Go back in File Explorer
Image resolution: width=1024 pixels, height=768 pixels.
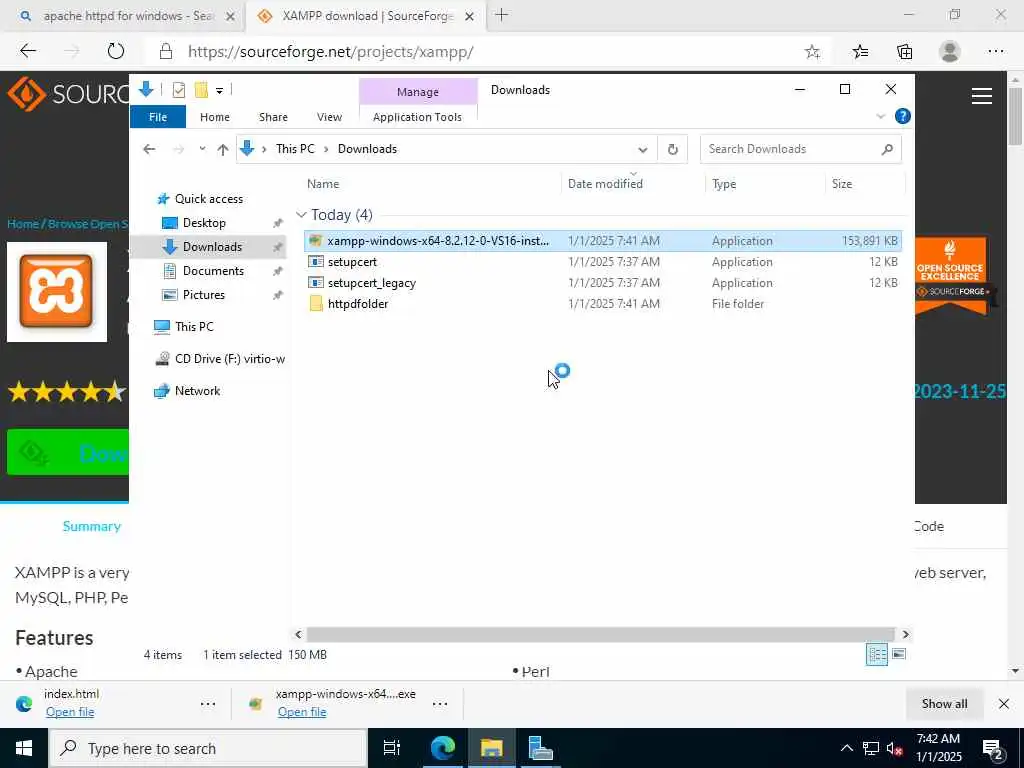tap(150, 149)
